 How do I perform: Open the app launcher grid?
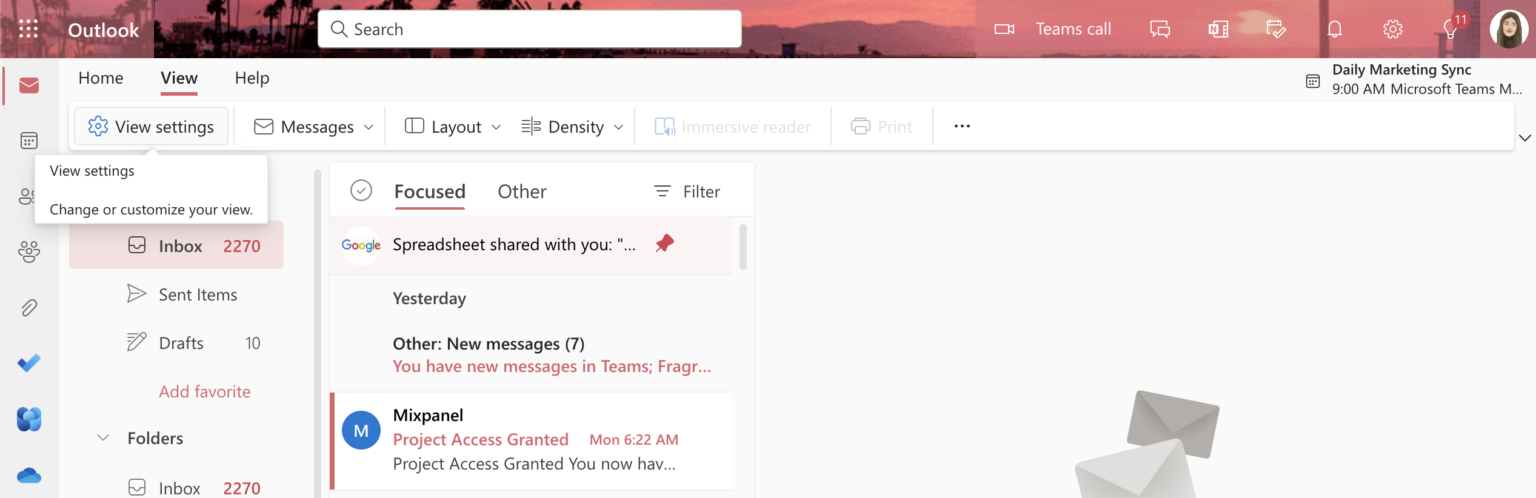(29, 29)
